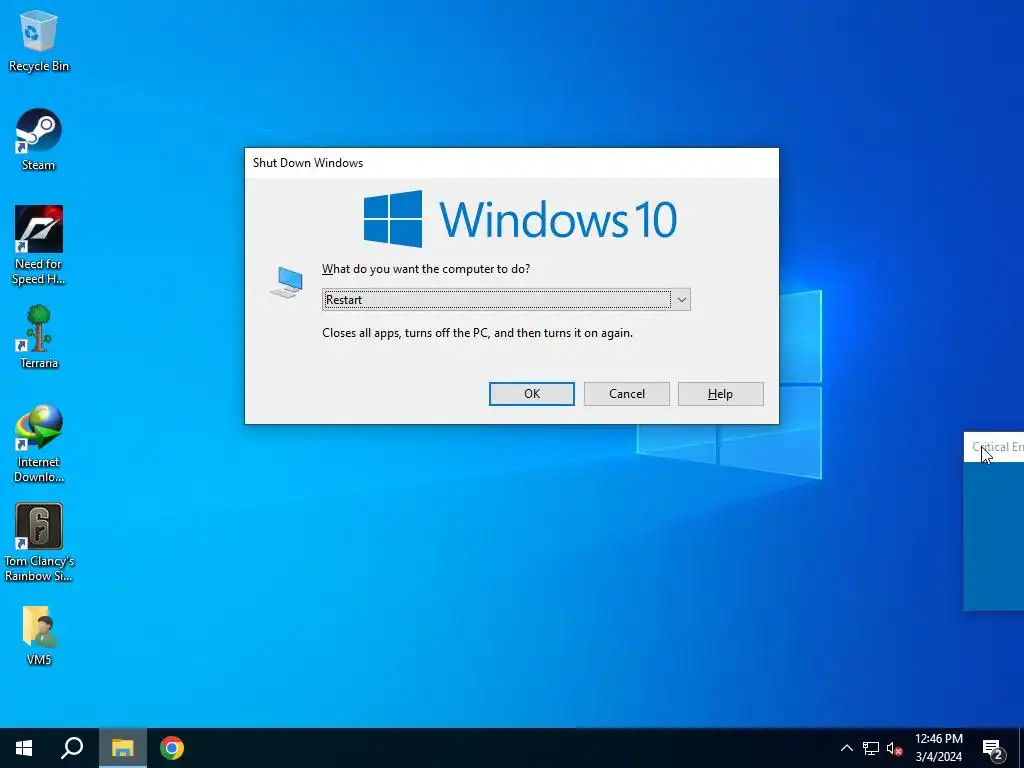Screen dimensions: 1024x768
Task: Open File Explorer from the taskbar
Action: point(122,748)
